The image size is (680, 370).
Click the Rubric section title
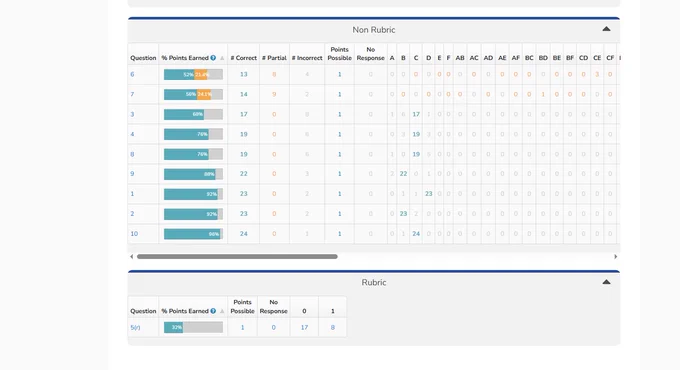[x=374, y=282]
